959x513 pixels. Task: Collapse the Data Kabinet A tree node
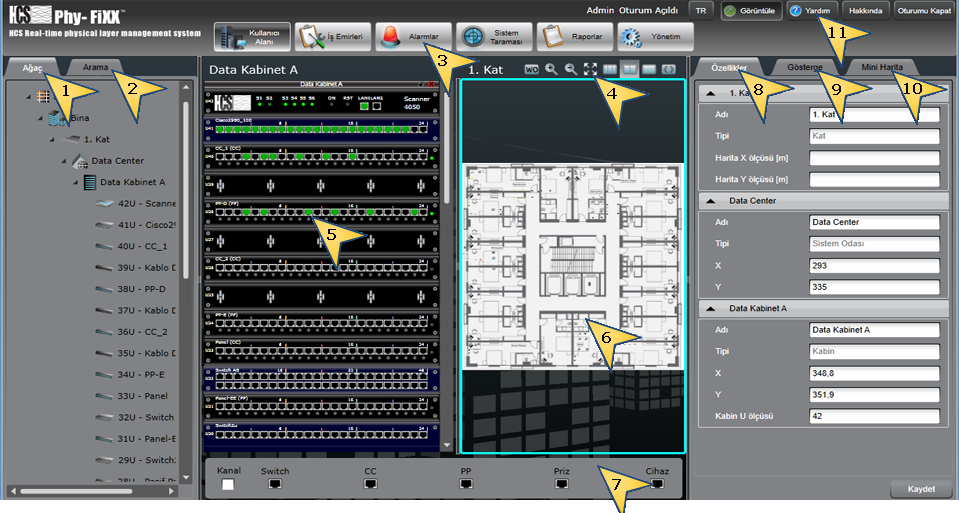(x=76, y=182)
